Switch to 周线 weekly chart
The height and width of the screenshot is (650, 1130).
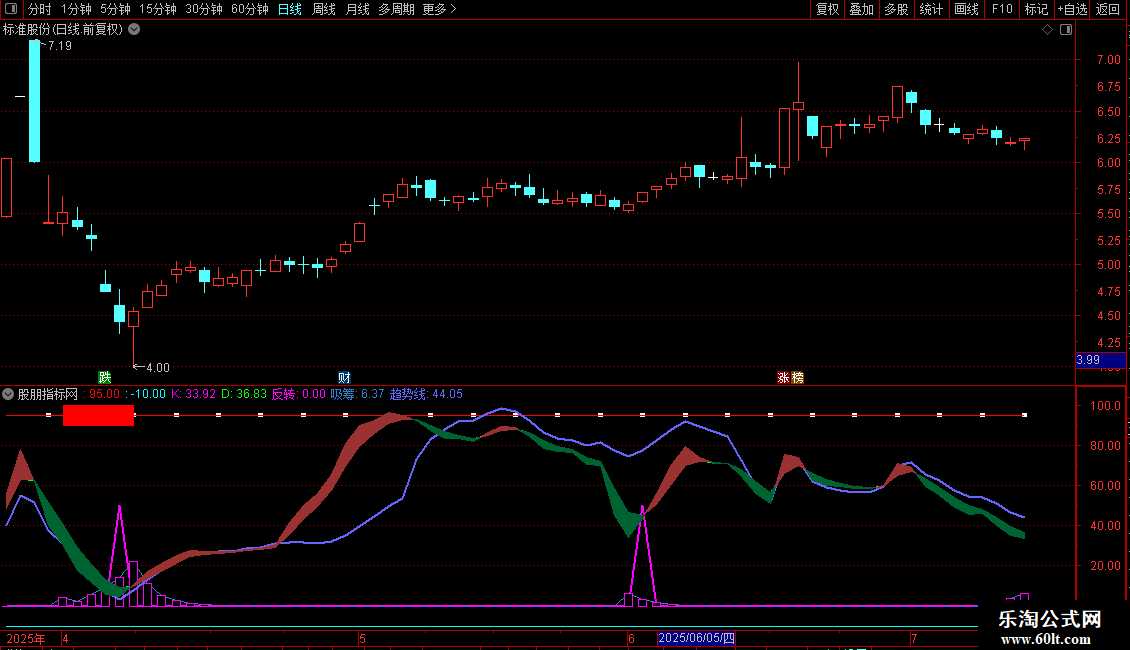[x=324, y=9]
